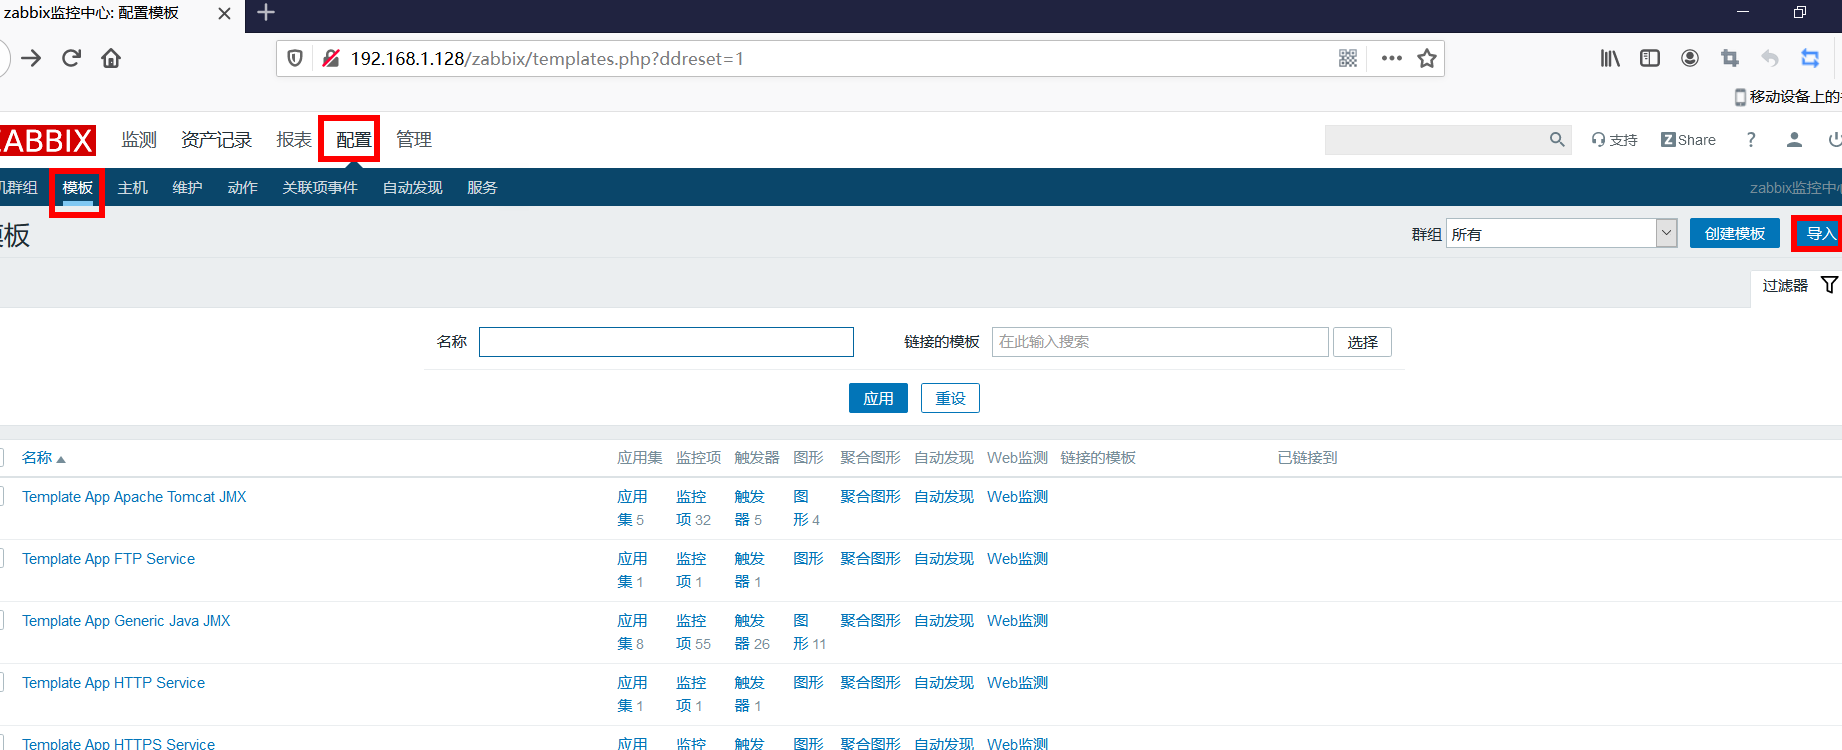
Task: Open 聚合图形 for Template App FTP Service
Action: pos(870,559)
